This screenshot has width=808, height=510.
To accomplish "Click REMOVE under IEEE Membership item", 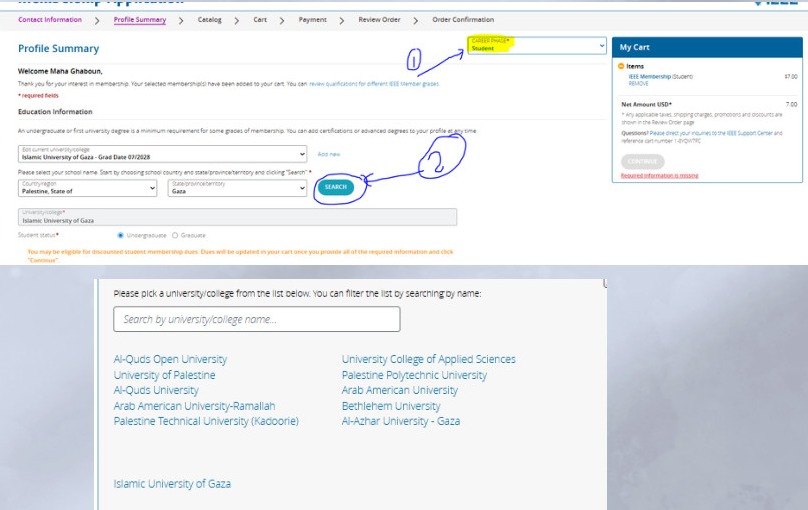I will 638,83.
